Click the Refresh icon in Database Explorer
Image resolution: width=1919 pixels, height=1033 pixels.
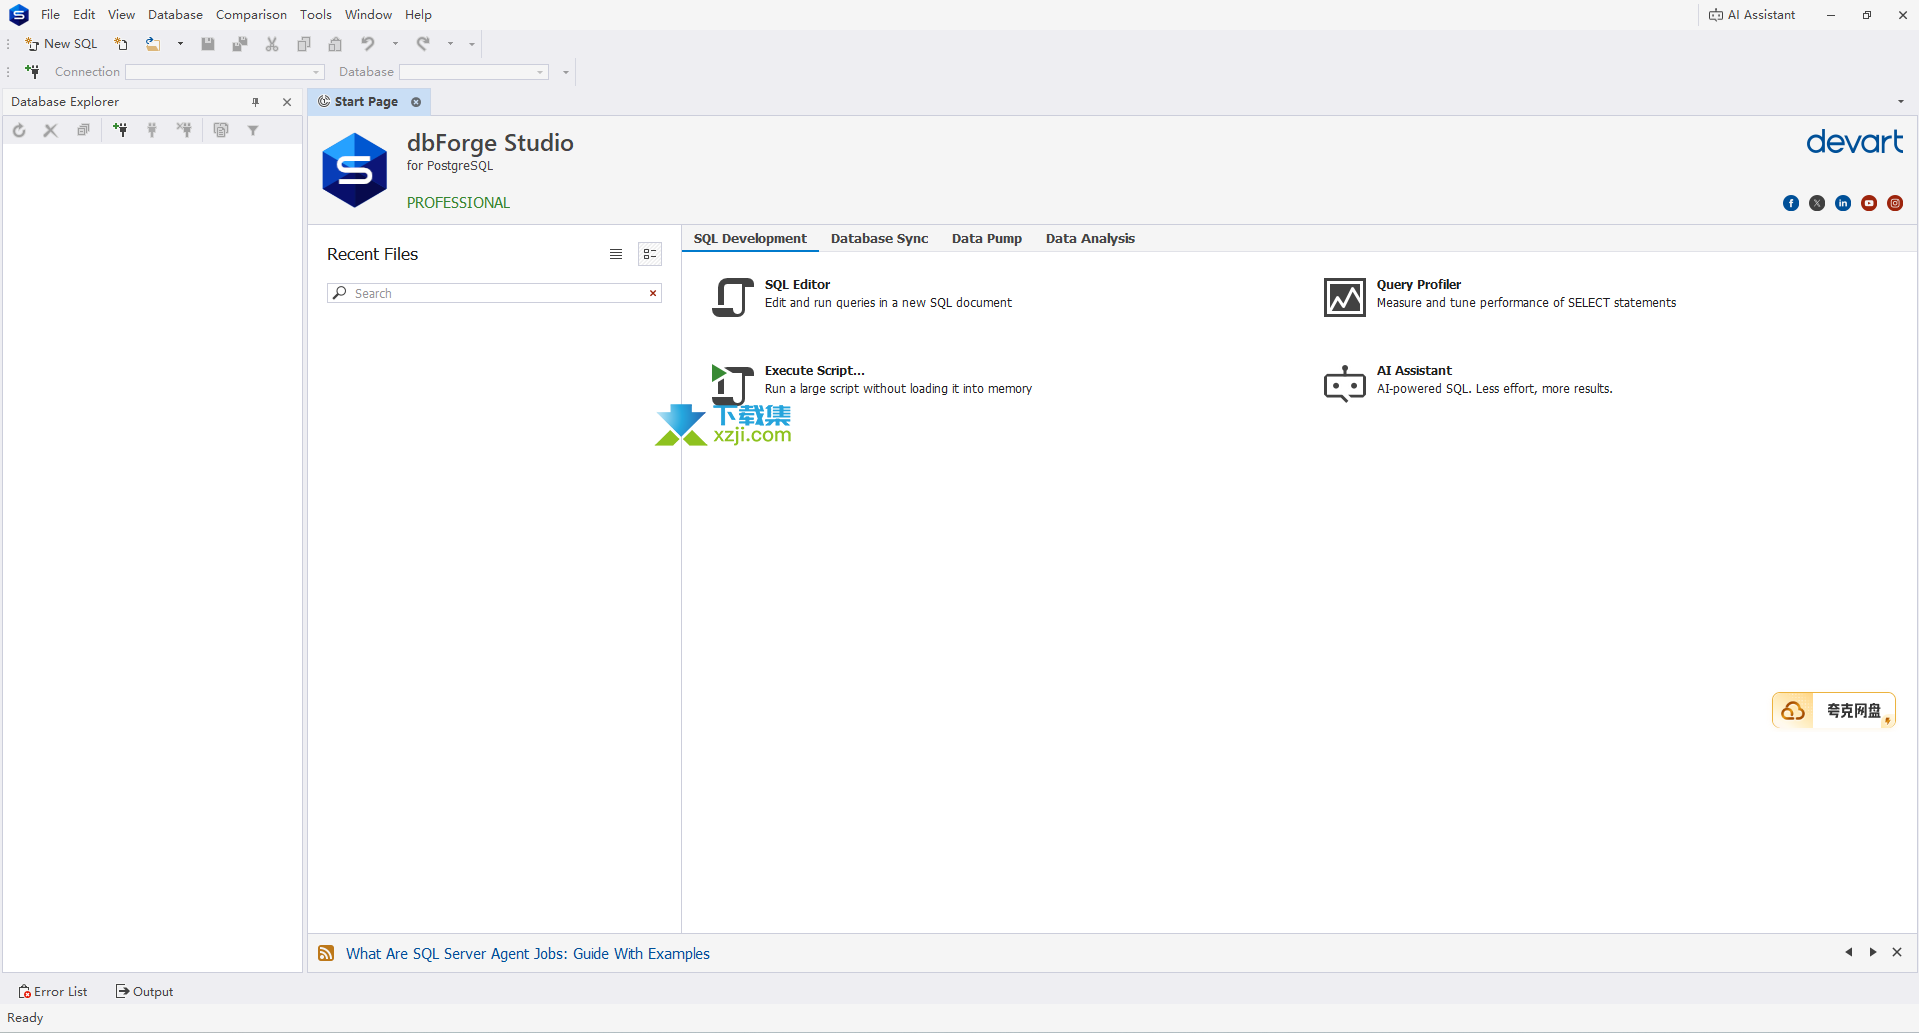click(x=19, y=130)
